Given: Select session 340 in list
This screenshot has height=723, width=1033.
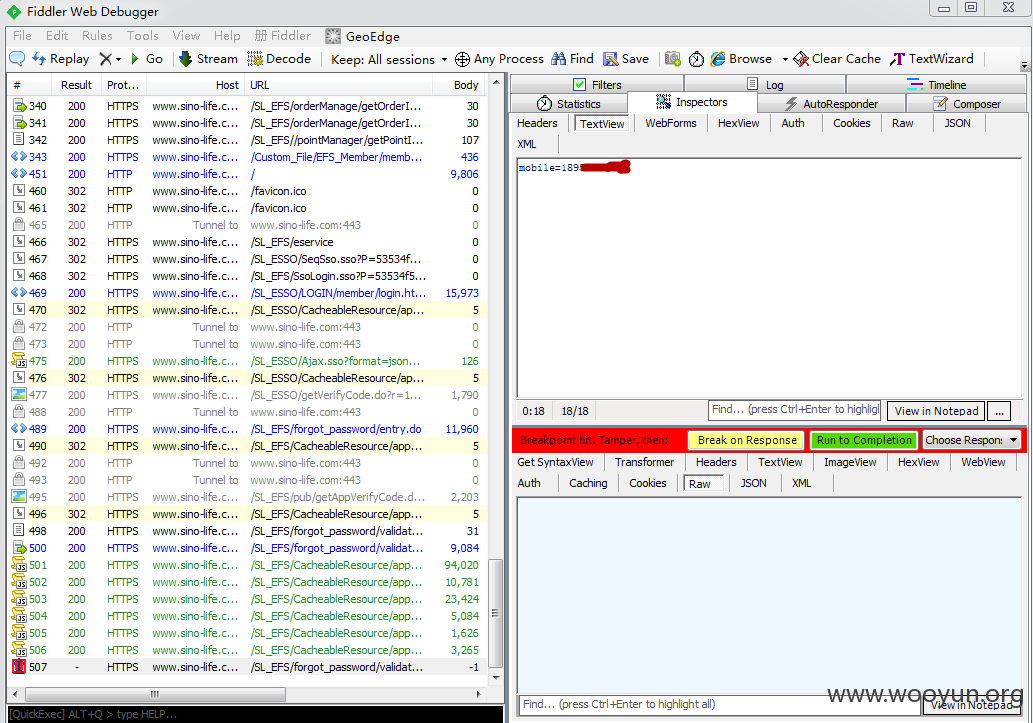Looking at the screenshot, I should click(x=249, y=106).
